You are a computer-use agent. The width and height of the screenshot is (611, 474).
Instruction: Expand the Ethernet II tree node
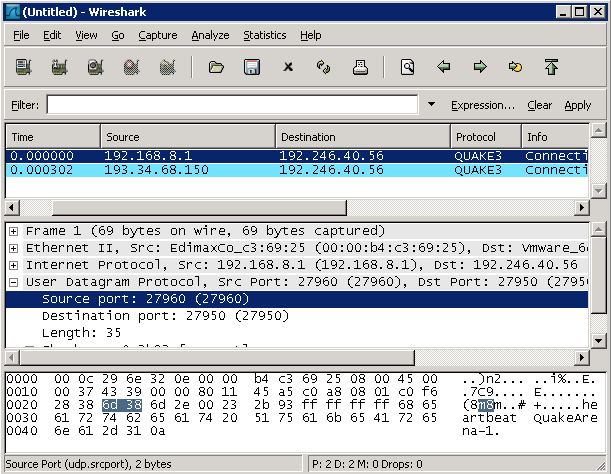[14, 248]
